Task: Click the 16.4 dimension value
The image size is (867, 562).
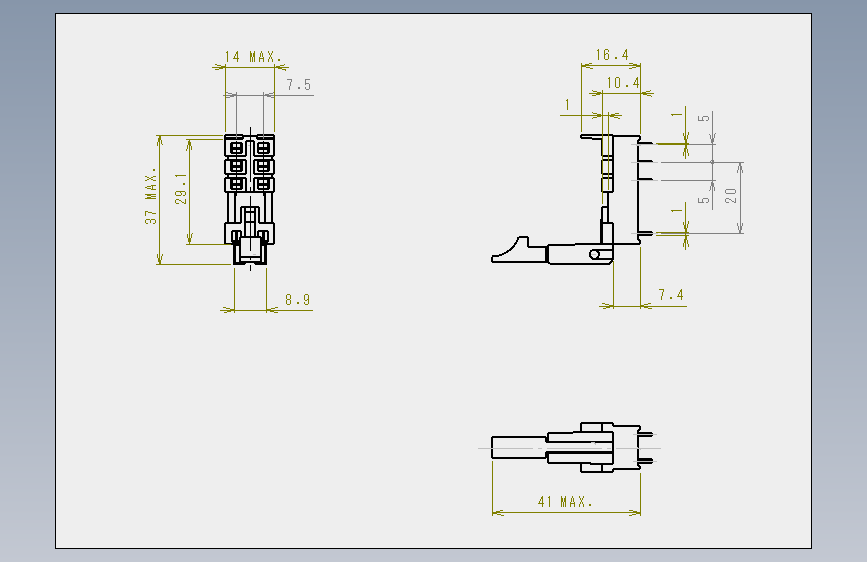Action: [612, 55]
